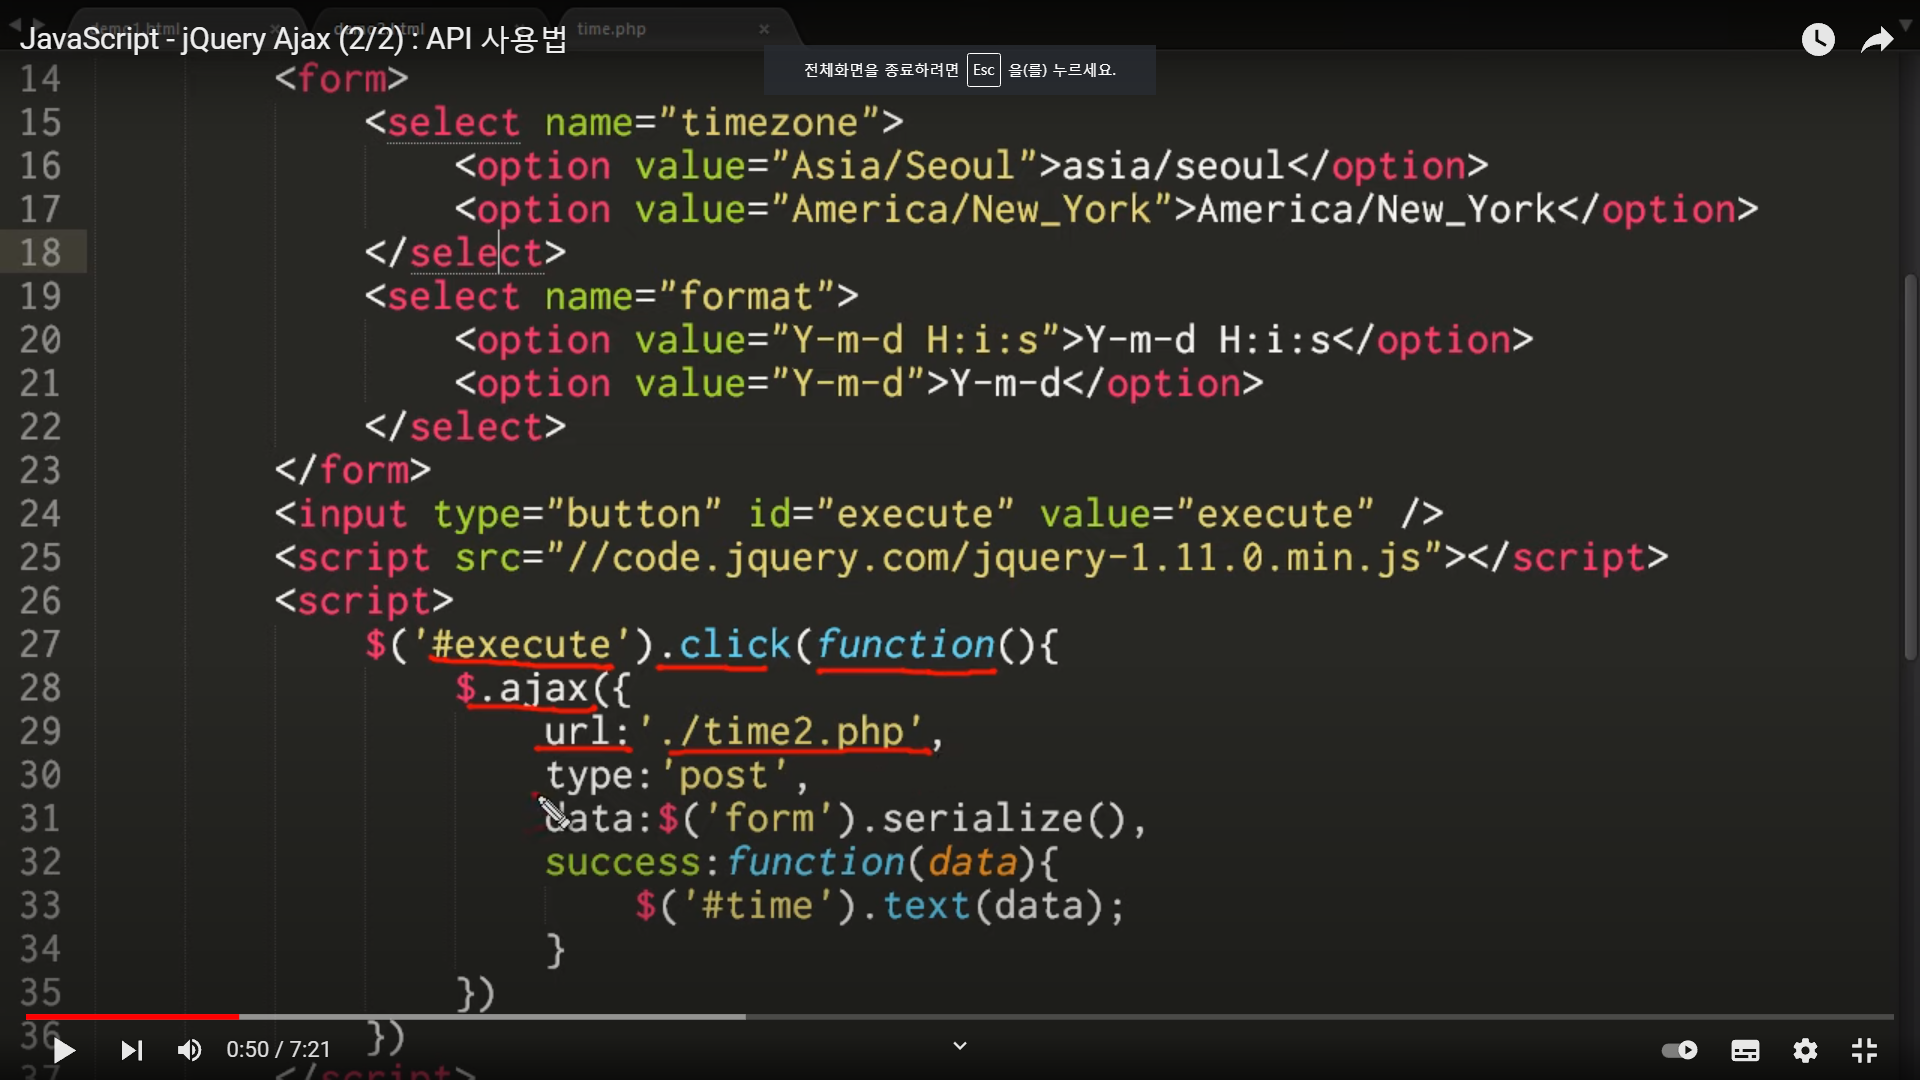Click id="execute" attribute on line 24
The image size is (1920, 1080).
(x=881, y=514)
